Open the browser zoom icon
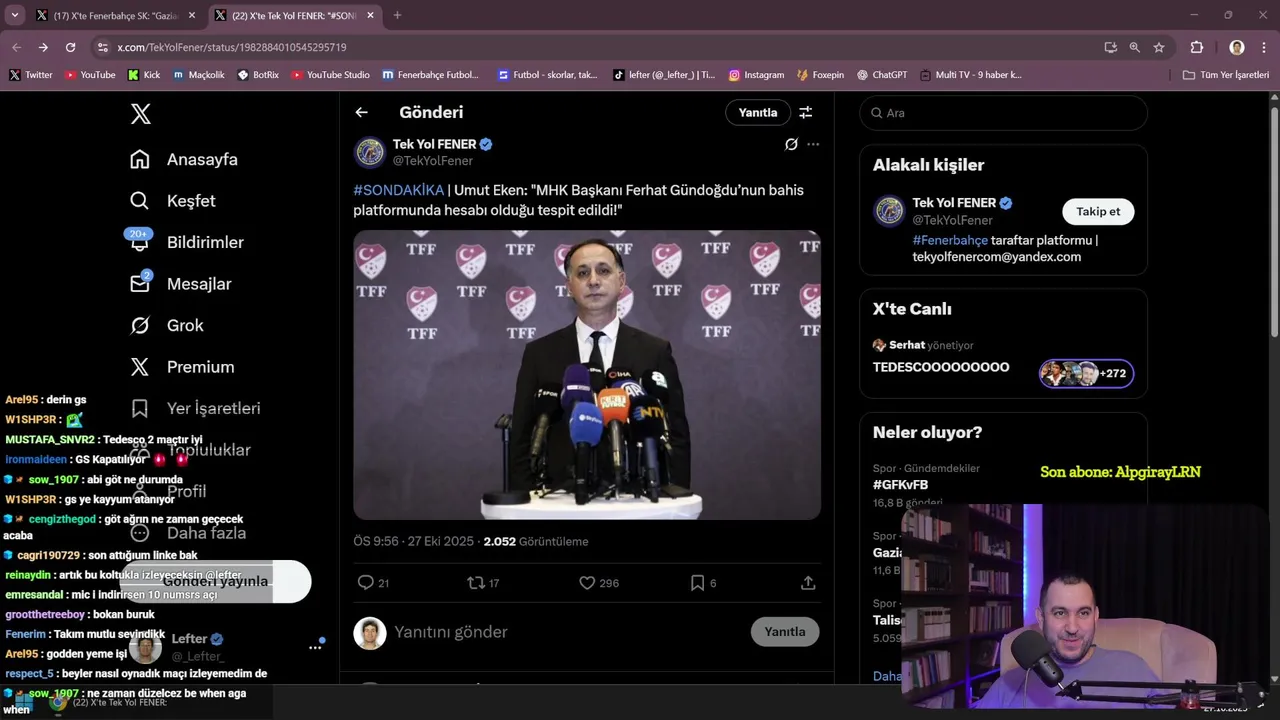The width and height of the screenshot is (1280, 720). [x=1135, y=47]
